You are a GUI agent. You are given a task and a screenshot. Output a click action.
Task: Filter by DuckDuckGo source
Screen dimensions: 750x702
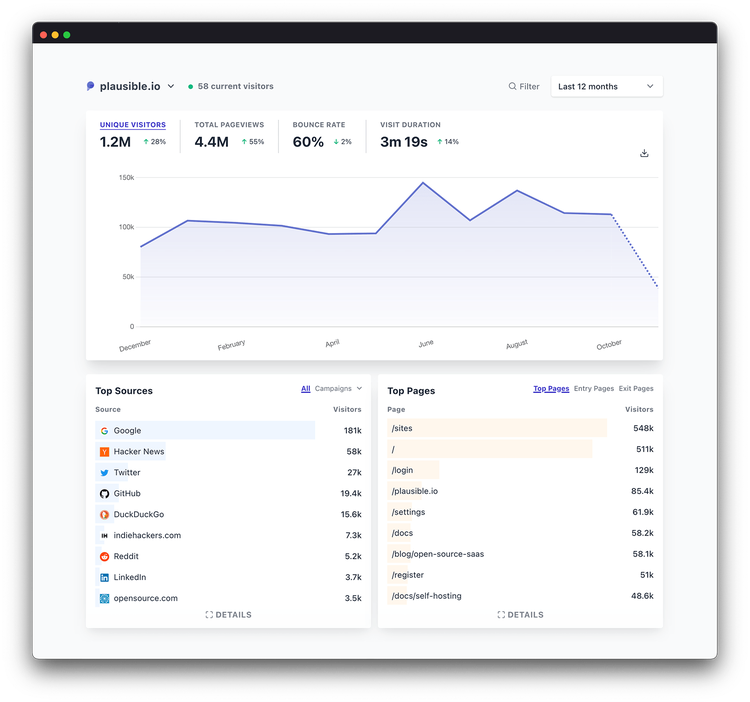pyautogui.click(x=139, y=515)
